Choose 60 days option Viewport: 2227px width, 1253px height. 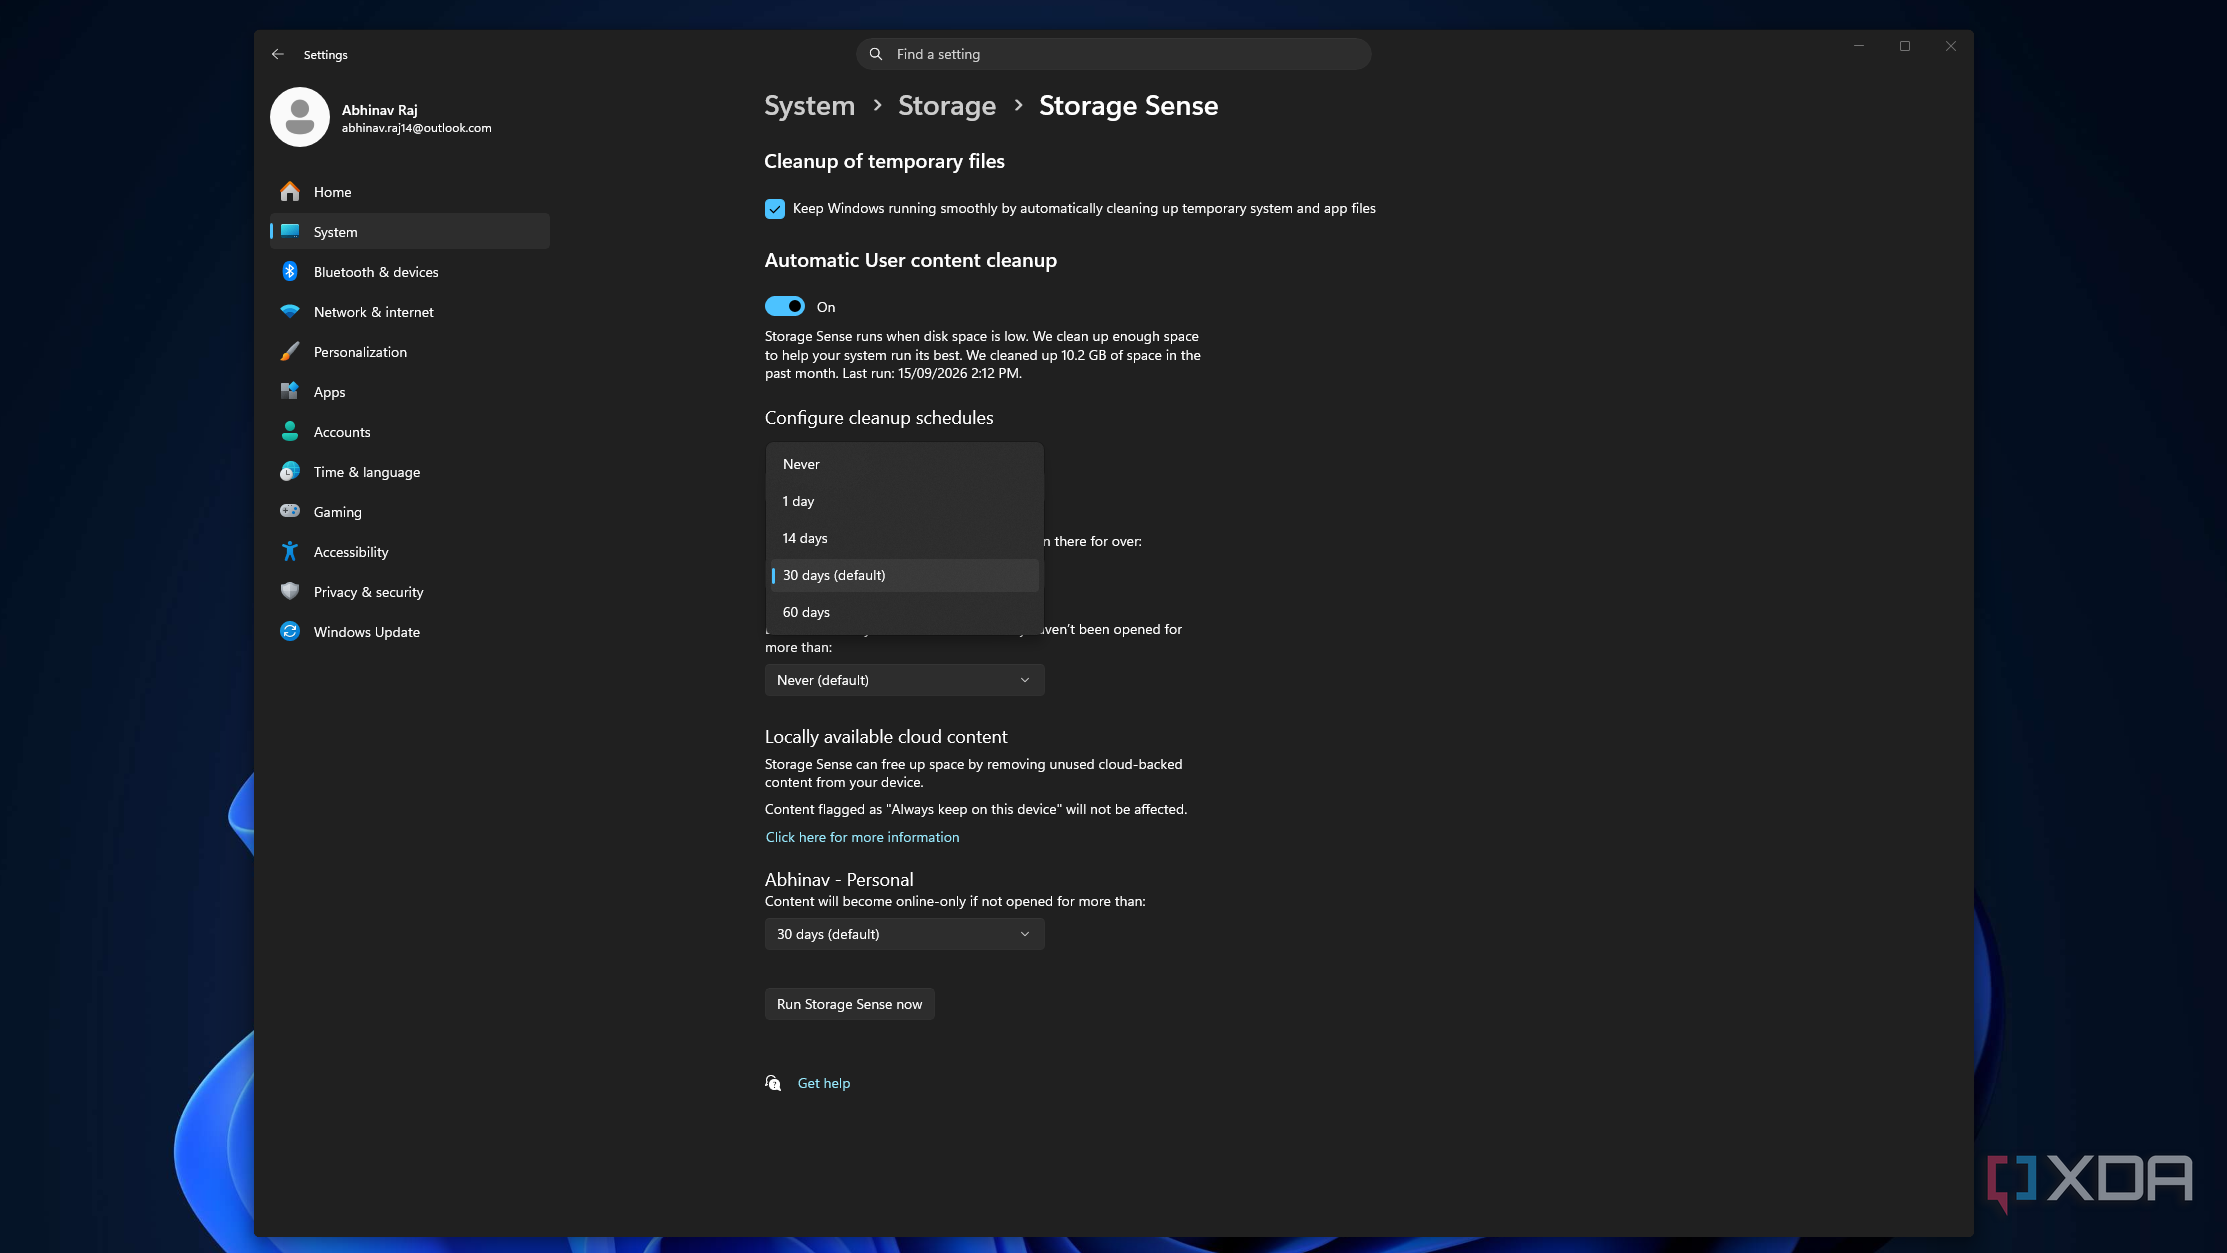pos(904,612)
